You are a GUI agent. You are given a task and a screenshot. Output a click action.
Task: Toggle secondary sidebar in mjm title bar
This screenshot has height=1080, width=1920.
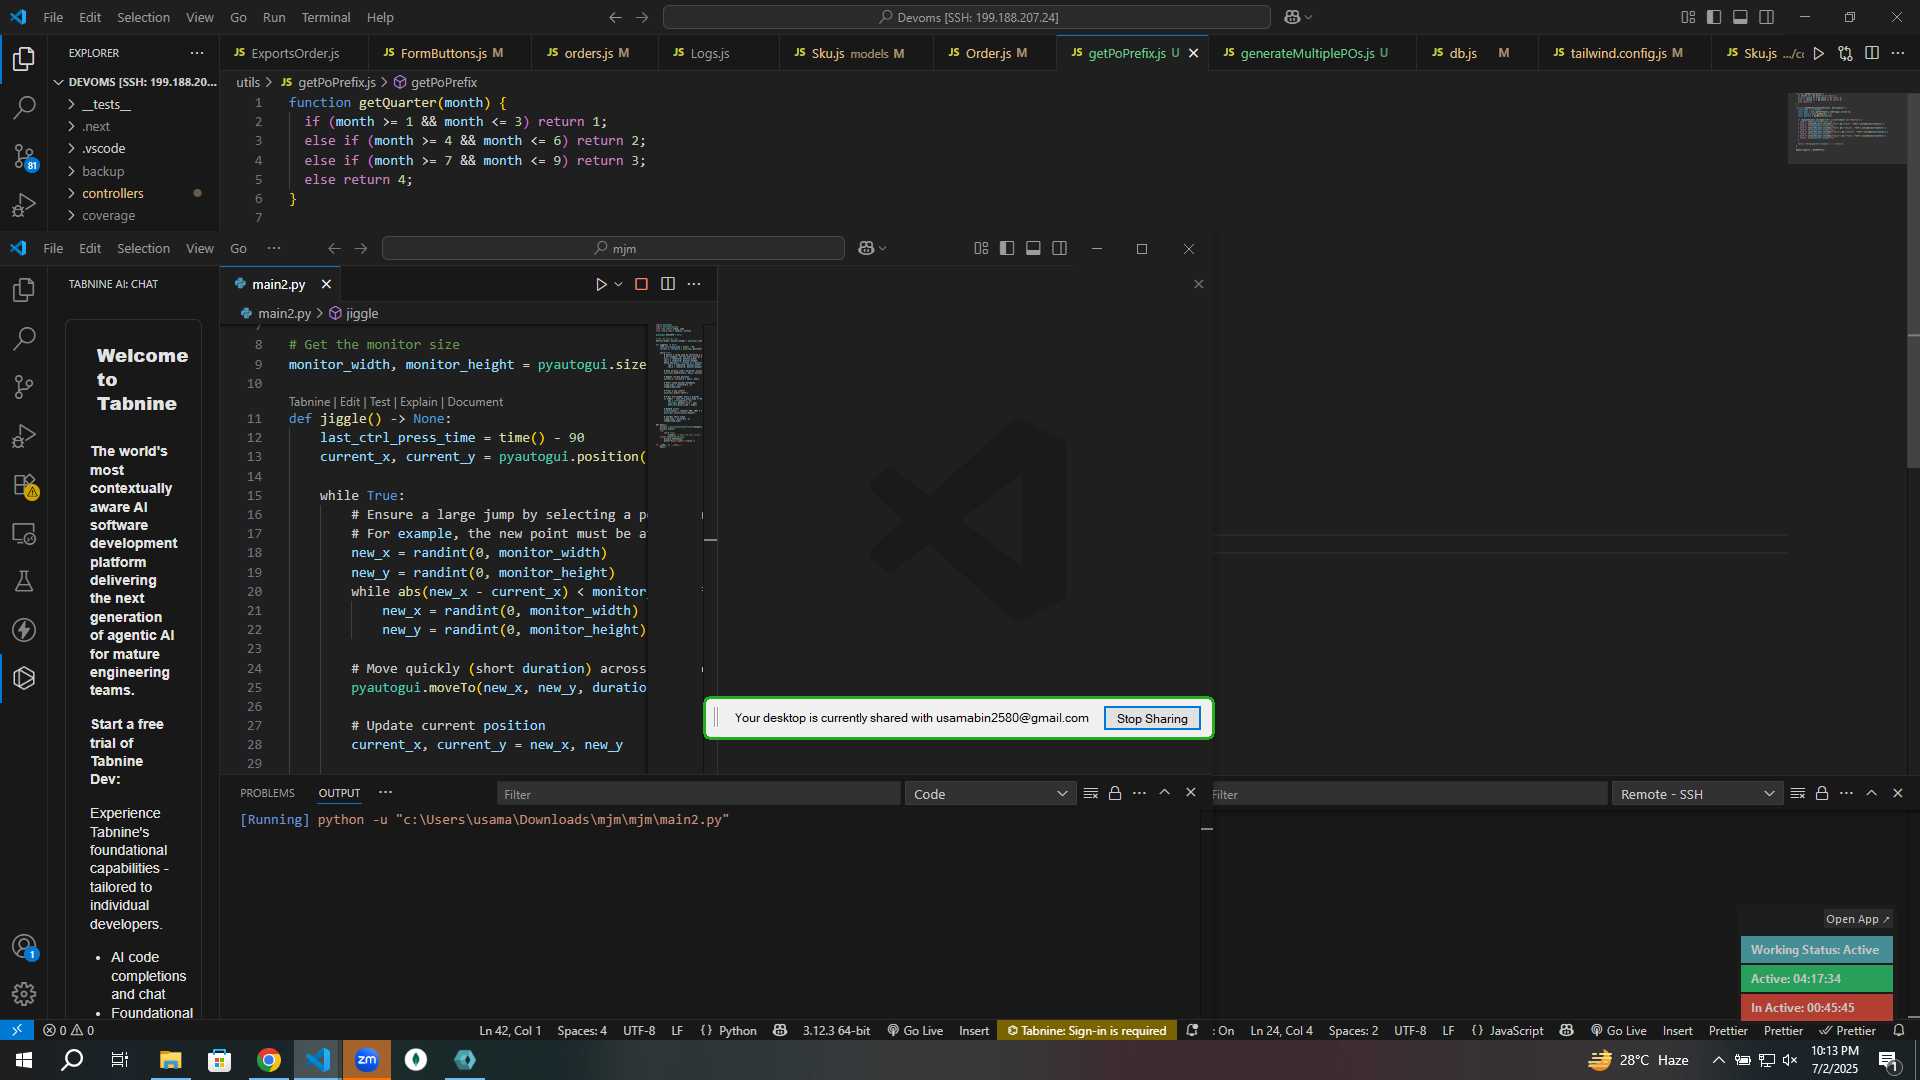[1060, 248]
